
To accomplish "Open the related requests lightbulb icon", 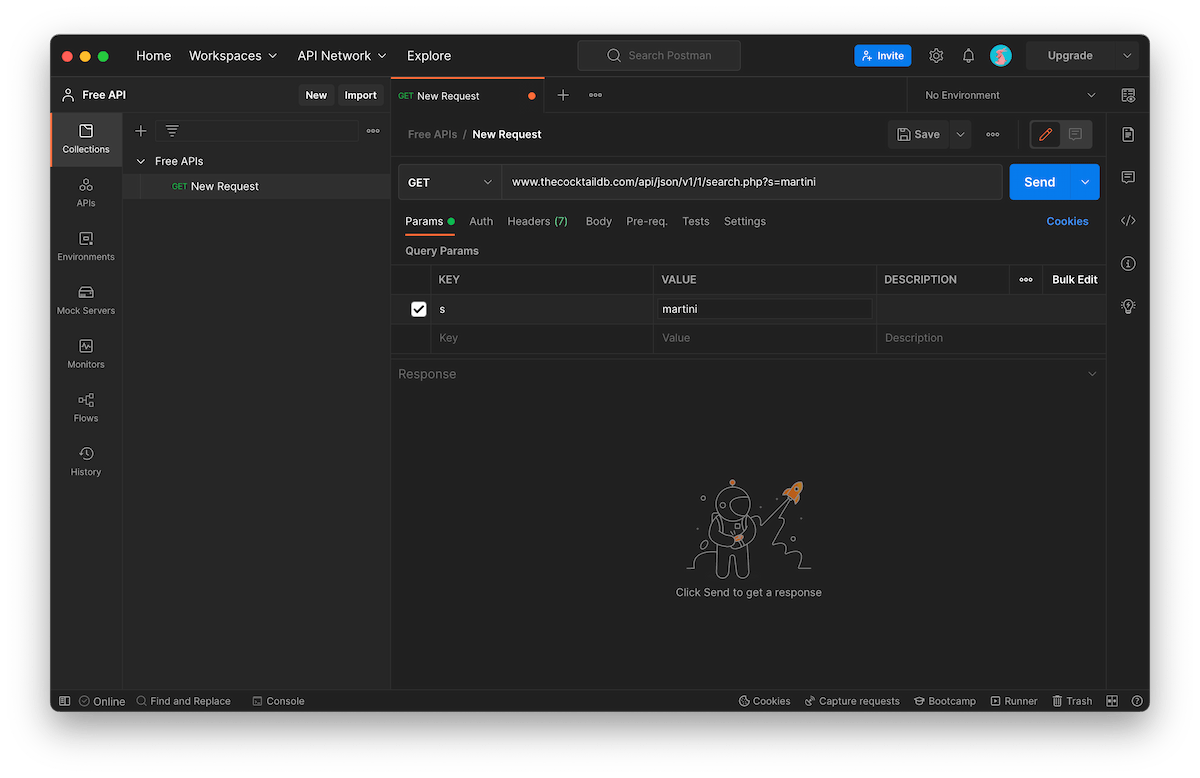I will pos(1128,306).
